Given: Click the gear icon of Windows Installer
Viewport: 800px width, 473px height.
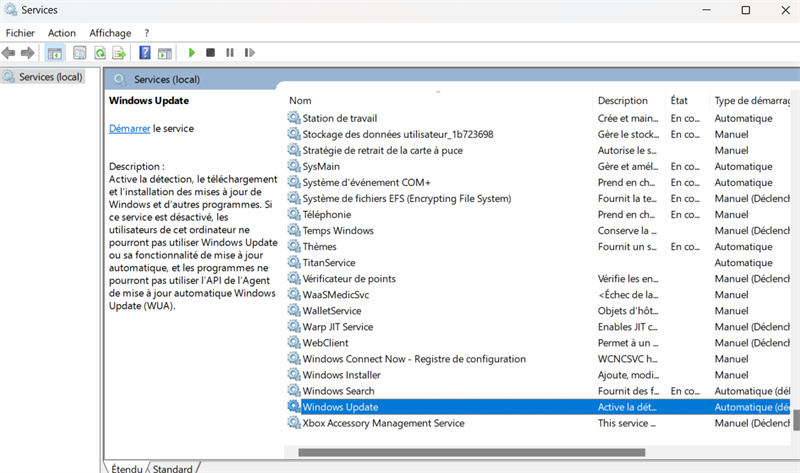Looking at the screenshot, I should pyautogui.click(x=294, y=375).
